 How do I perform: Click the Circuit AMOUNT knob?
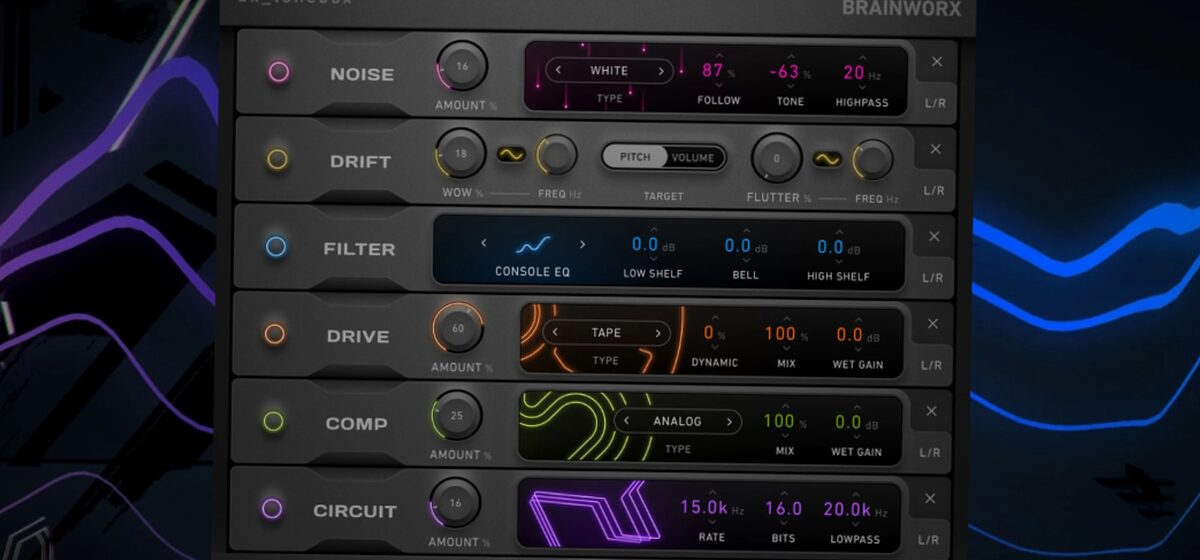[x=455, y=503]
